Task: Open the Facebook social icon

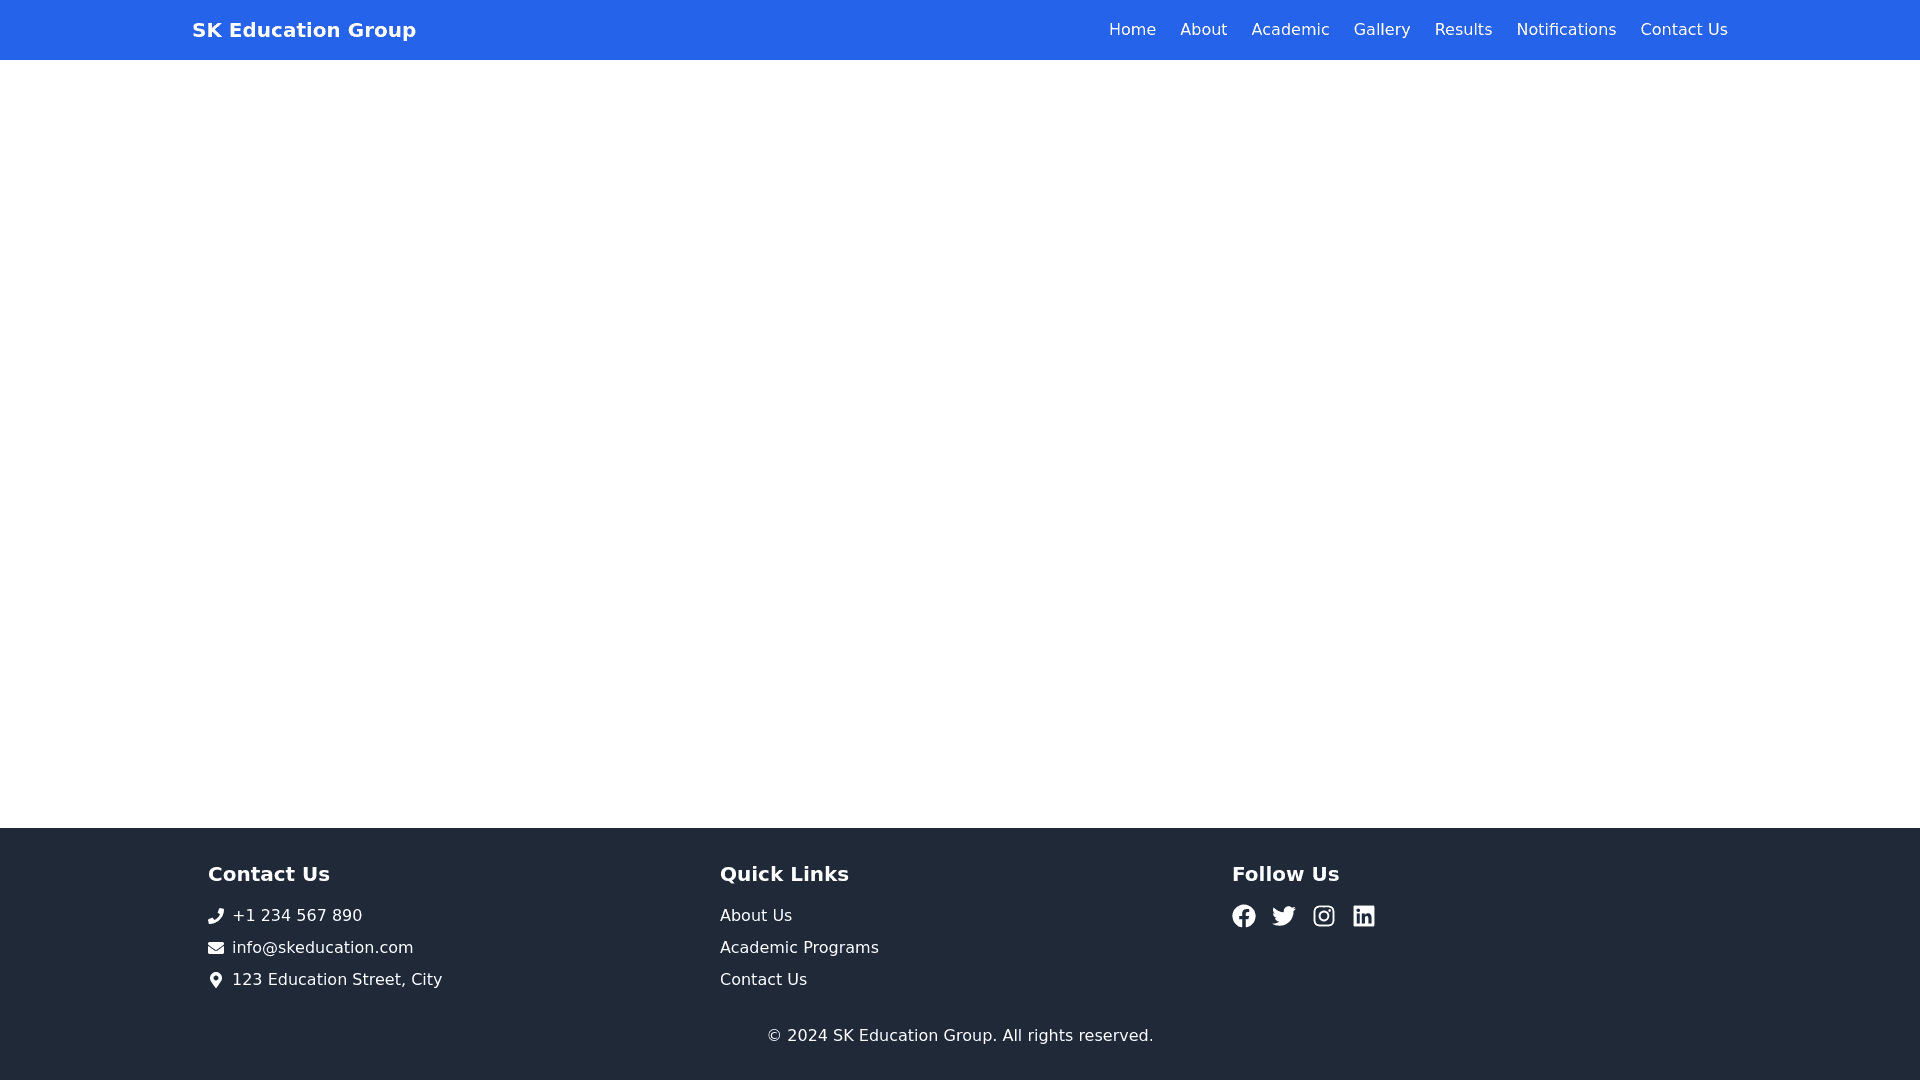Action: click(x=1243, y=916)
